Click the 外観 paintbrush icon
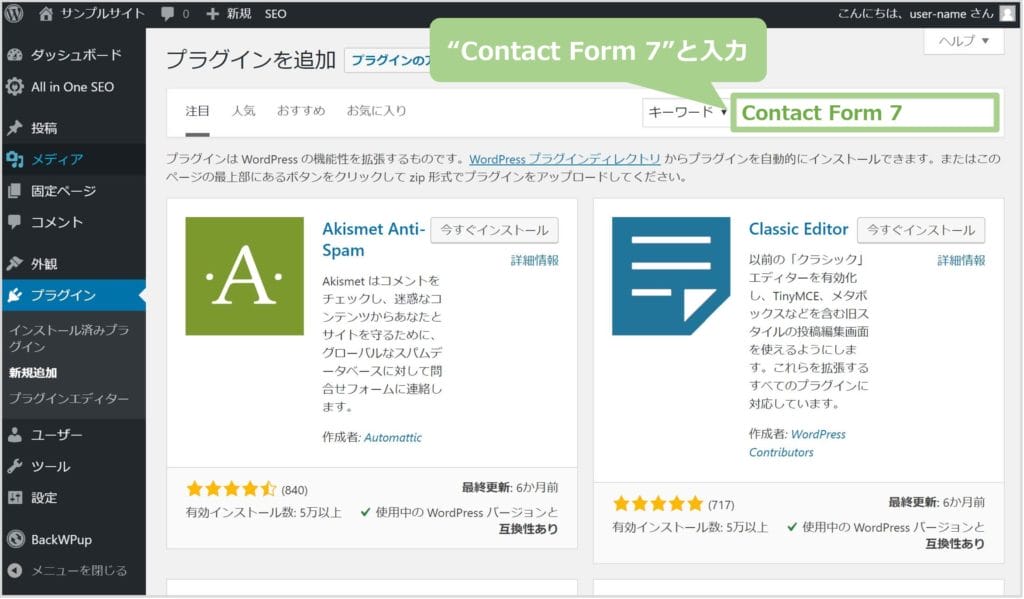The width and height of the screenshot is (1024, 599). (x=15, y=264)
